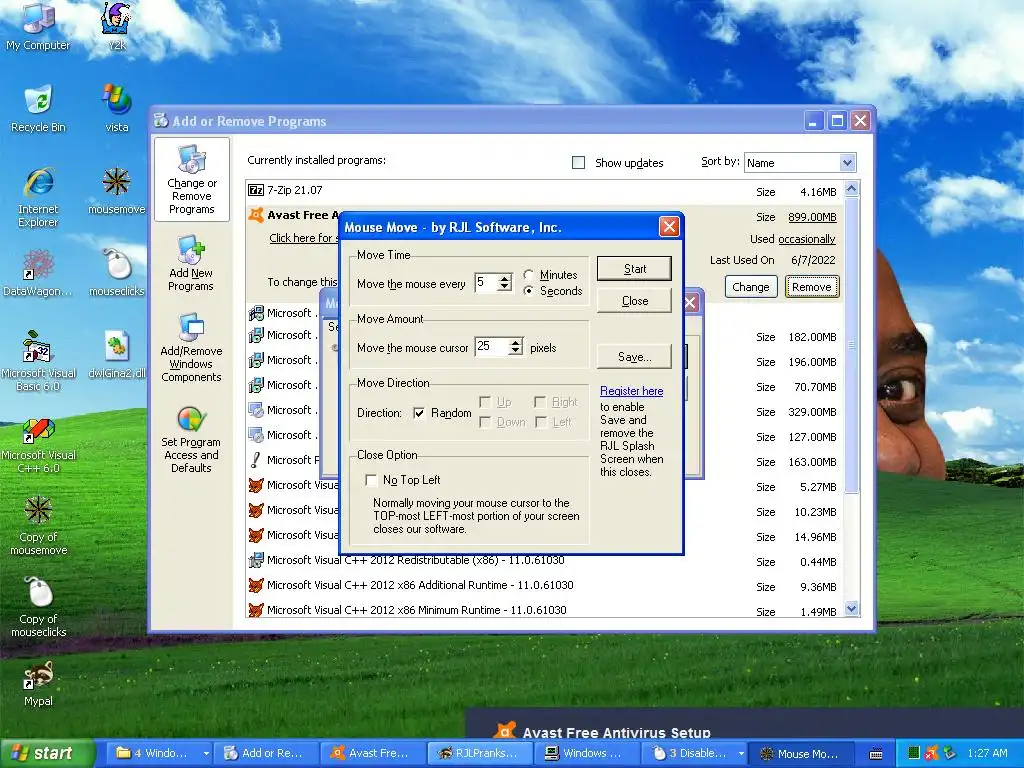Switch to RJLPranks taskbar button
Viewport: 1024px width, 768px height.
point(481,754)
